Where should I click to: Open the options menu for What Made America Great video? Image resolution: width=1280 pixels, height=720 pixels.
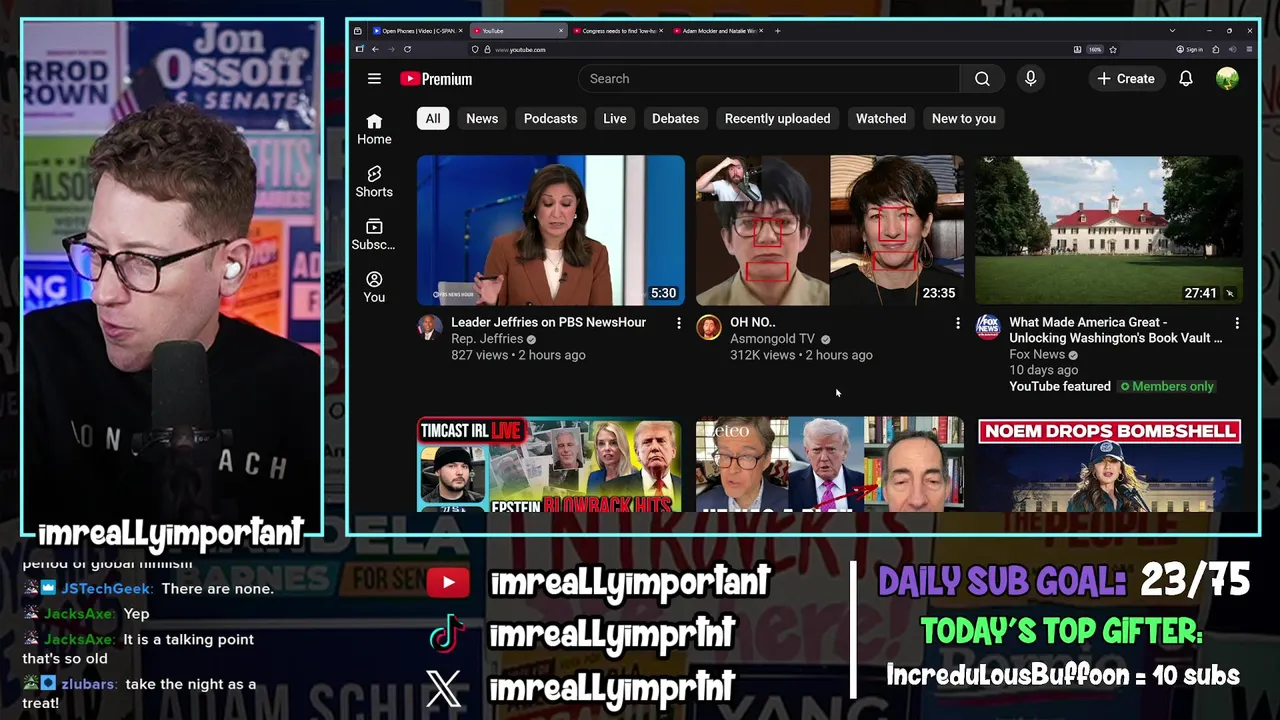pos(1236,323)
